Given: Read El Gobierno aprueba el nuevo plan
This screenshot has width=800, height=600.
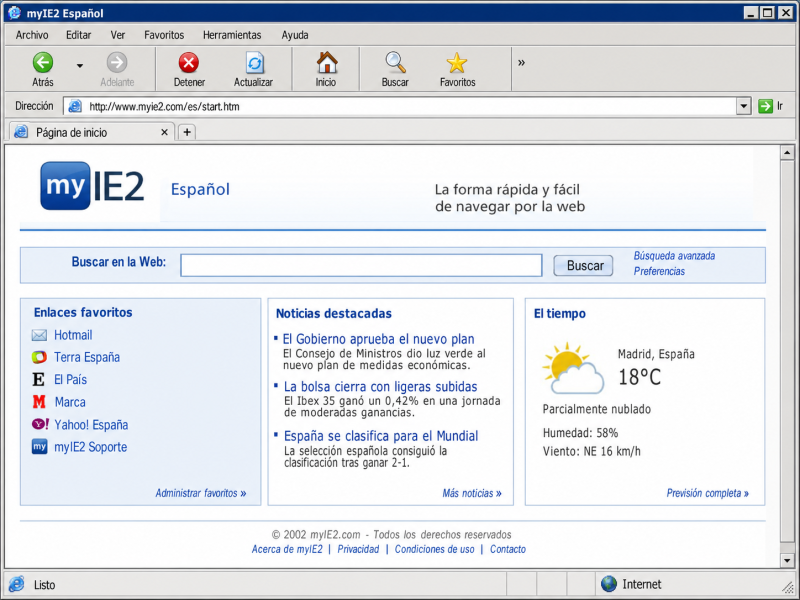Looking at the screenshot, I should 379,339.
